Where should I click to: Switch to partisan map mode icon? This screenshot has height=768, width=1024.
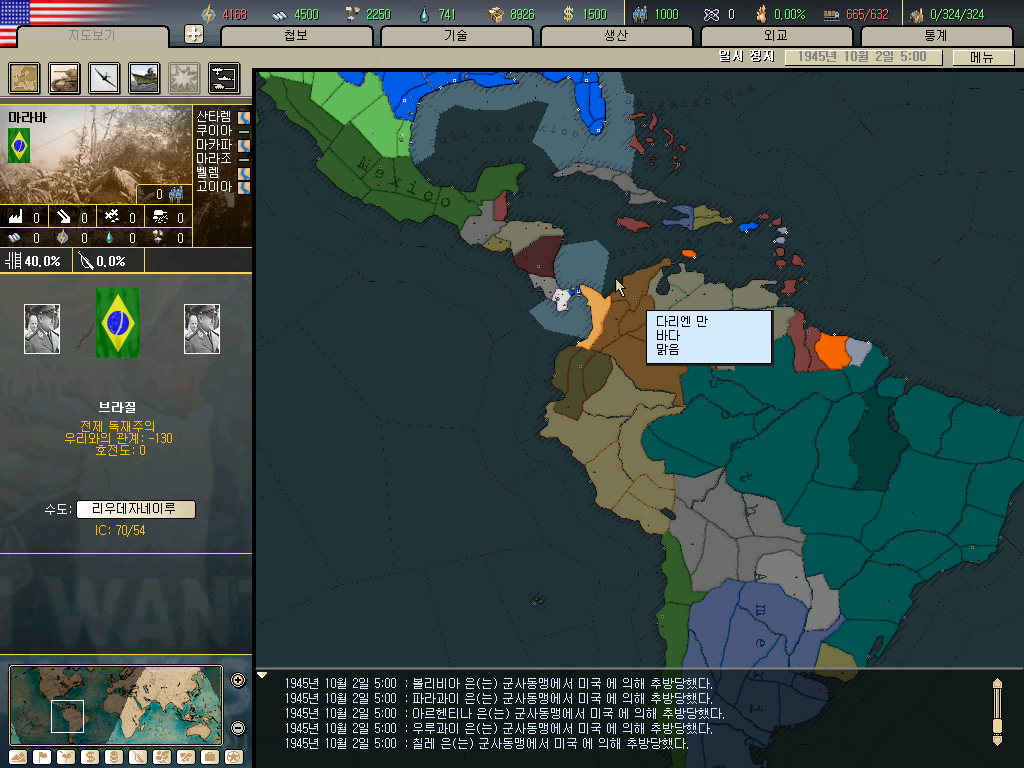[138, 757]
